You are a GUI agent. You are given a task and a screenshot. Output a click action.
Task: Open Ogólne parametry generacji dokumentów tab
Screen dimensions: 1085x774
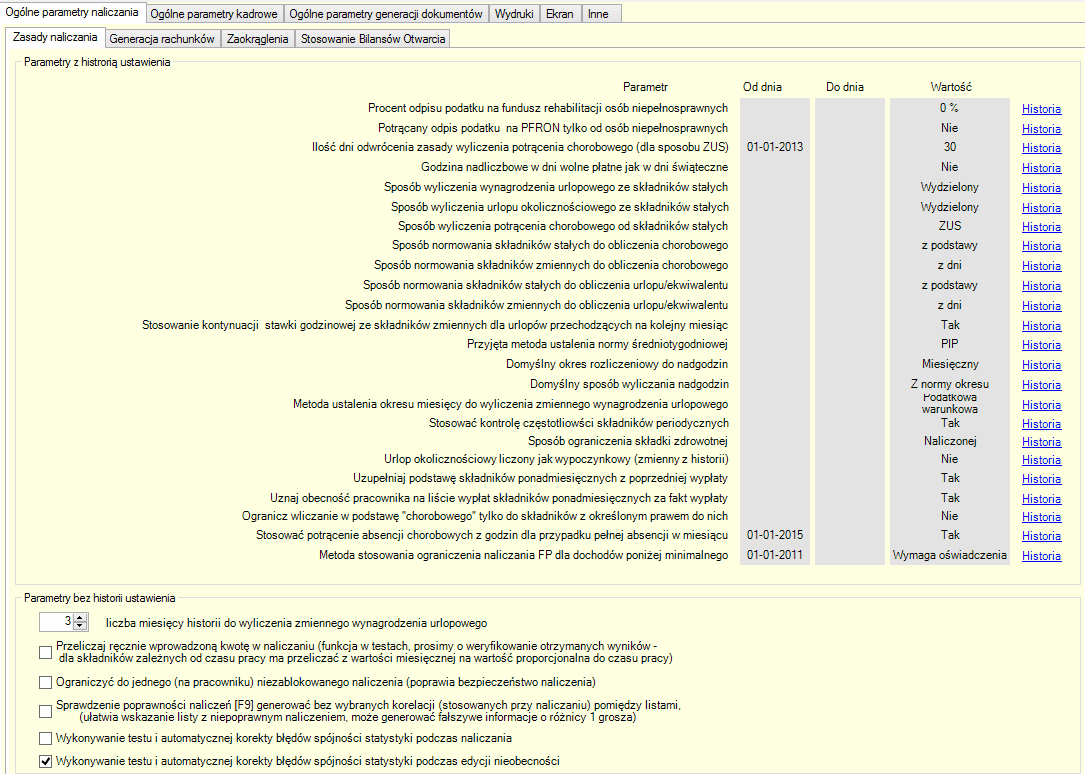(x=385, y=14)
